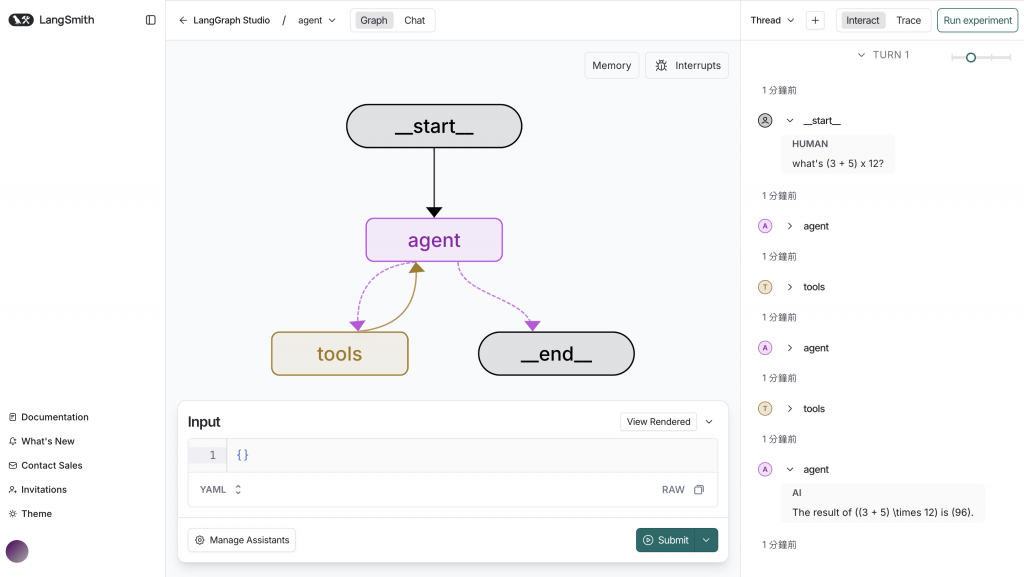Image resolution: width=1024 pixels, height=577 pixels.
Task: Open Documentation in sidebar
Action: pos(49,417)
